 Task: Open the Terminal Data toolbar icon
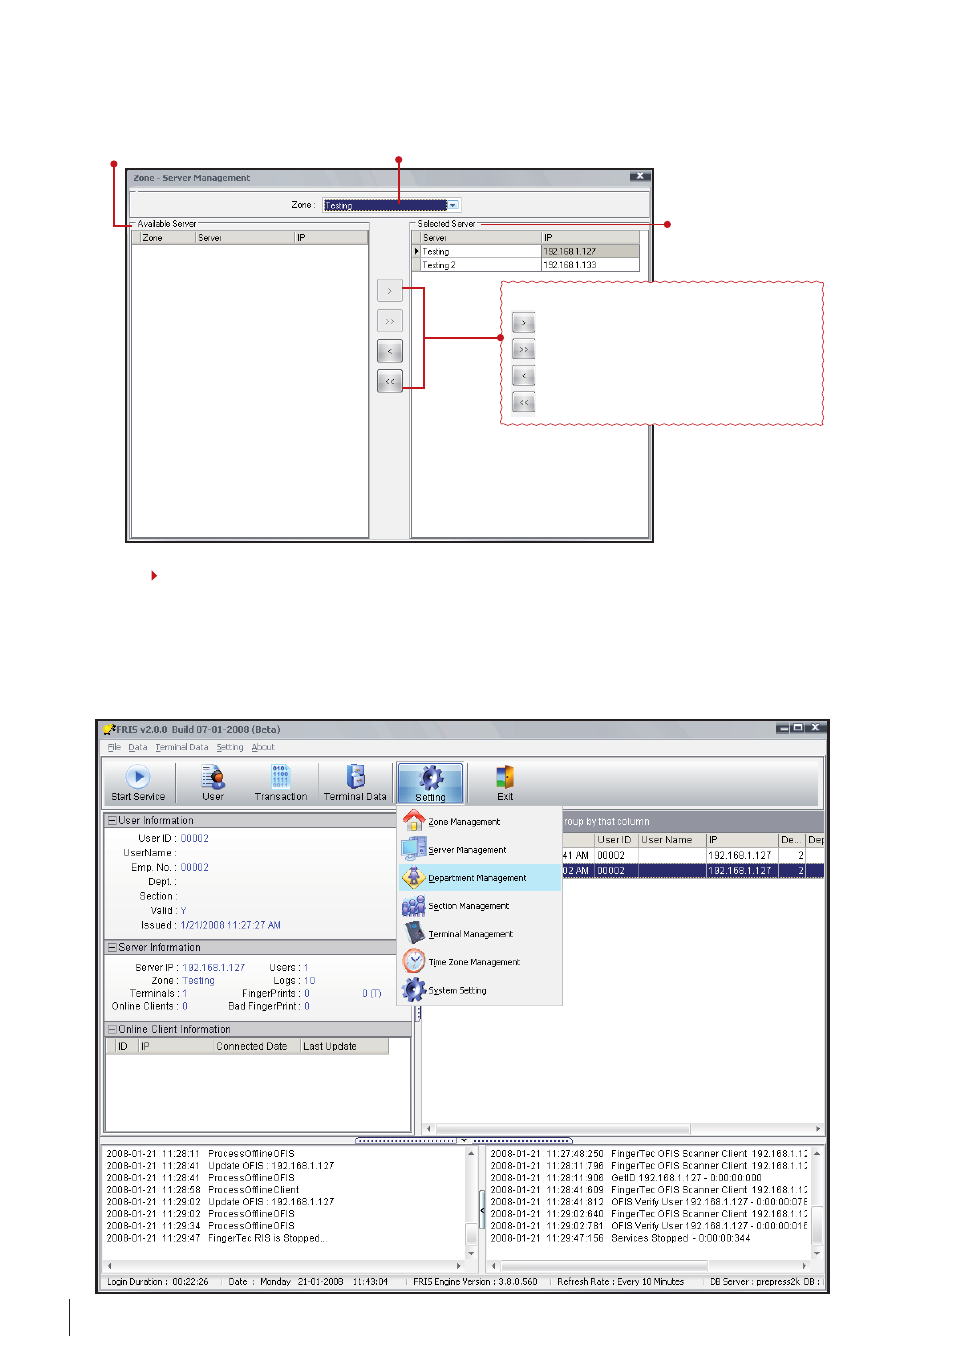point(355,783)
